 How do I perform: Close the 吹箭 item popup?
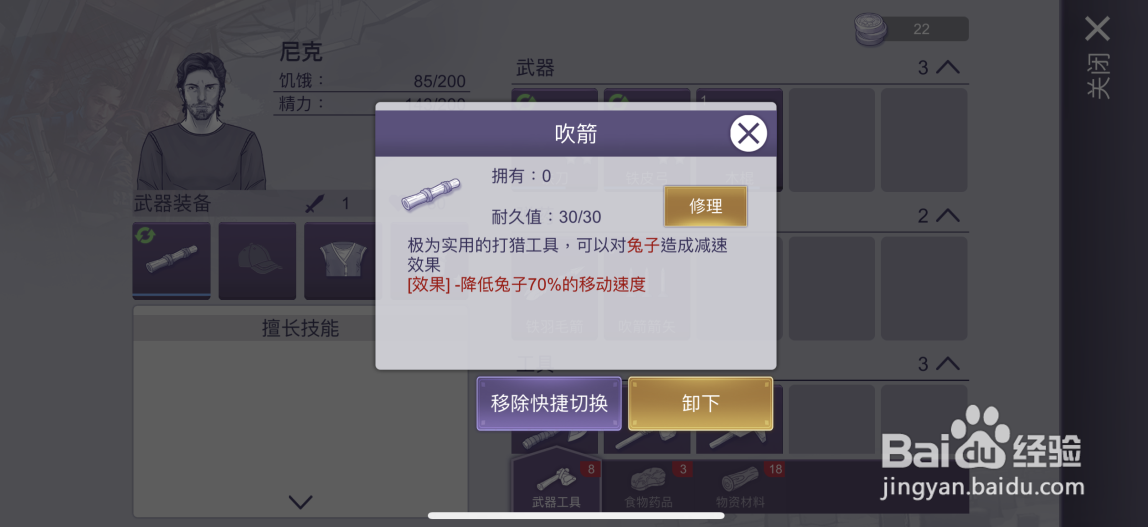[x=748, y=133]
